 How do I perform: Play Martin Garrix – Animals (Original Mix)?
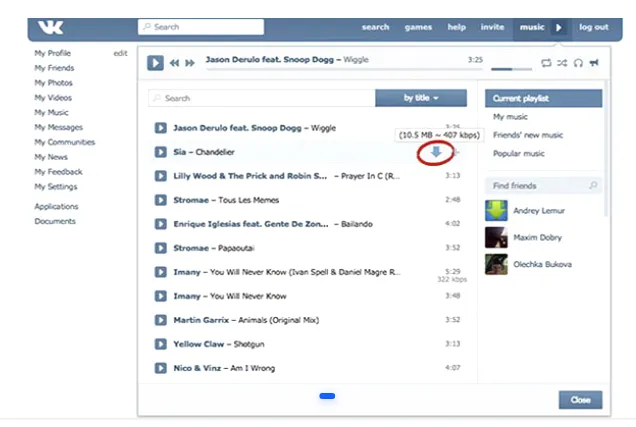click(x=161, y=320)
